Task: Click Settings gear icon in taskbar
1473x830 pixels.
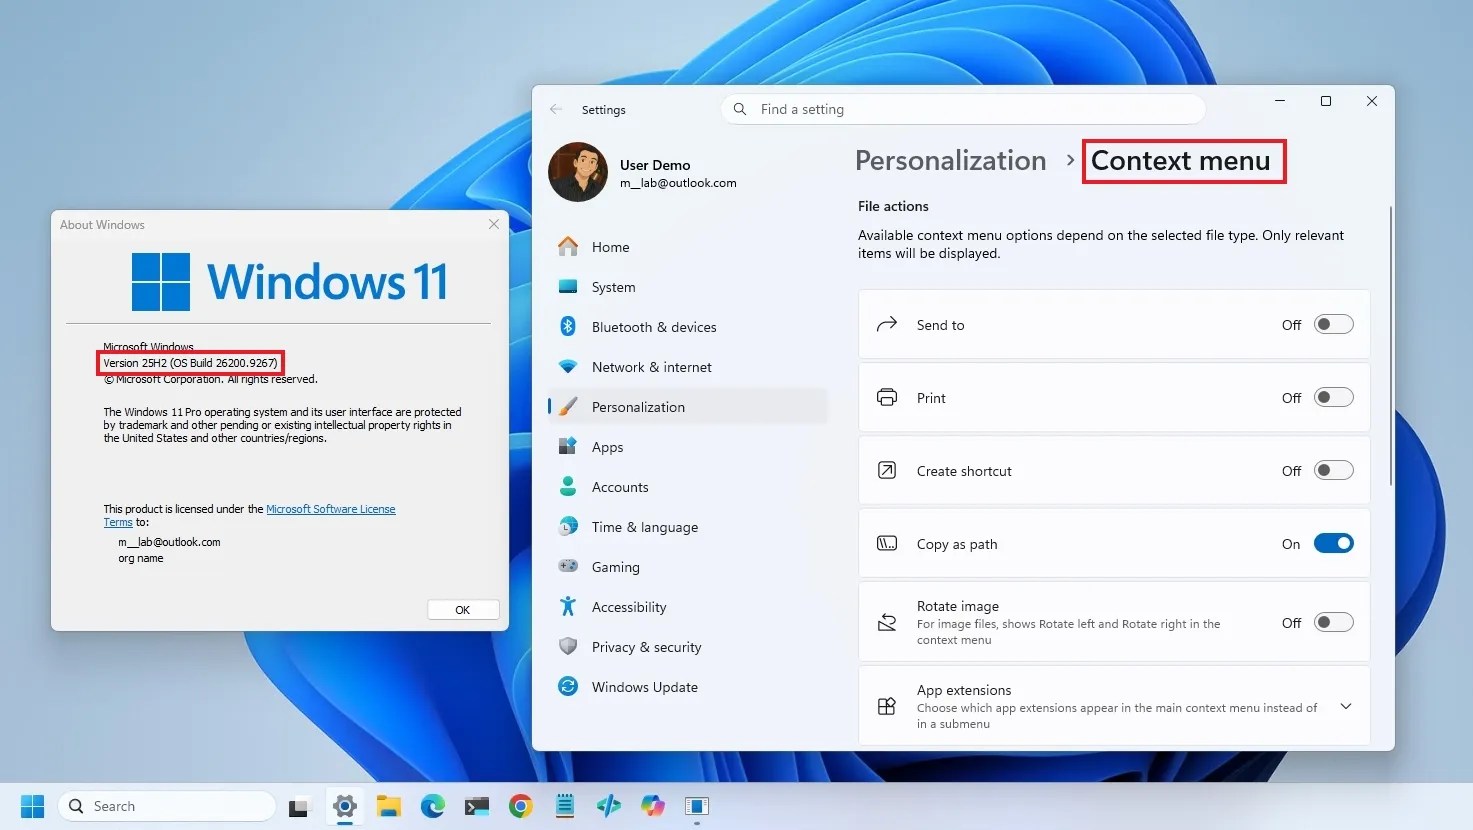Action: [345, 806]
